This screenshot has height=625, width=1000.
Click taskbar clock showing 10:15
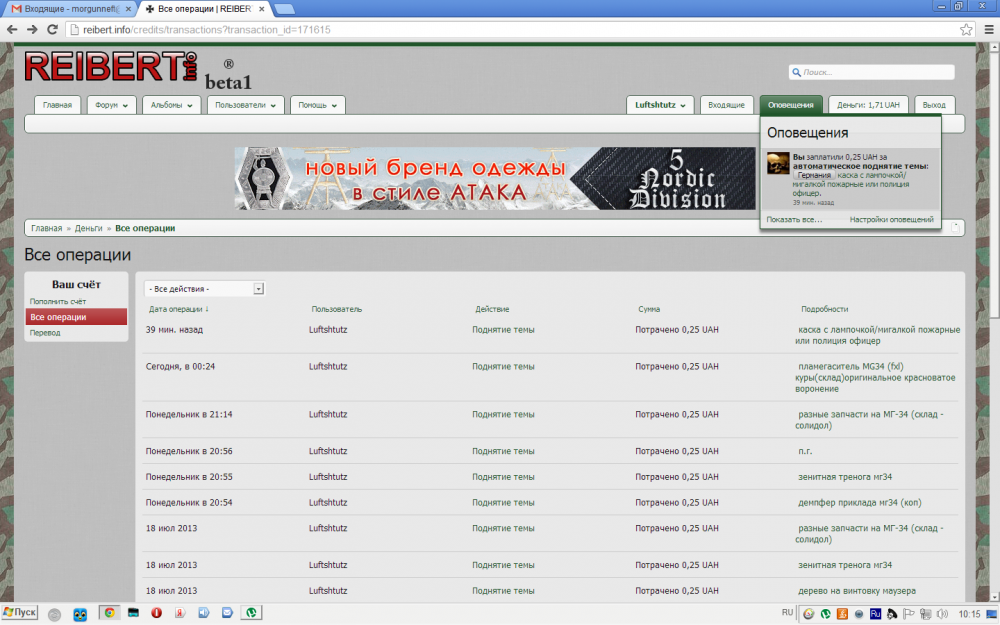969,614
